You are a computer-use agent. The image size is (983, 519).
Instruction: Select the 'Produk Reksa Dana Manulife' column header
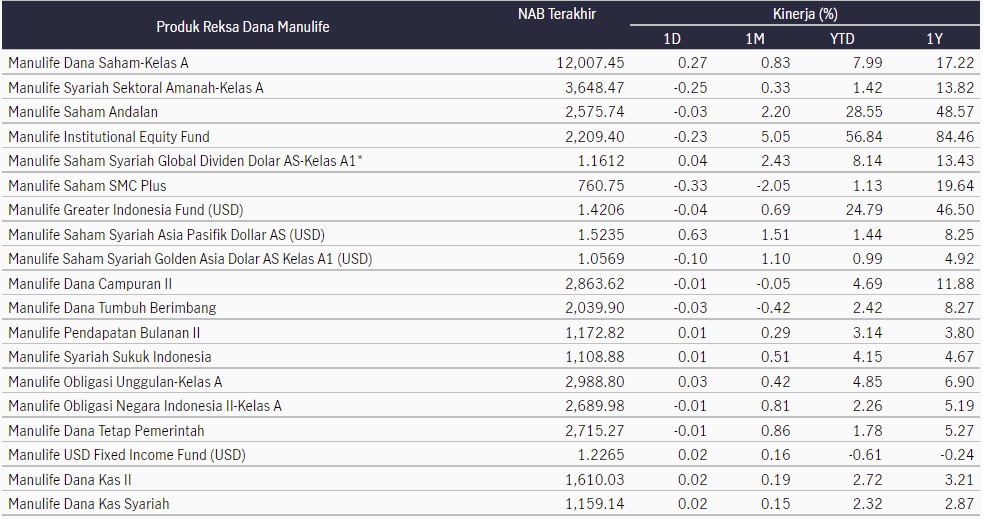[x=243, y=27]
